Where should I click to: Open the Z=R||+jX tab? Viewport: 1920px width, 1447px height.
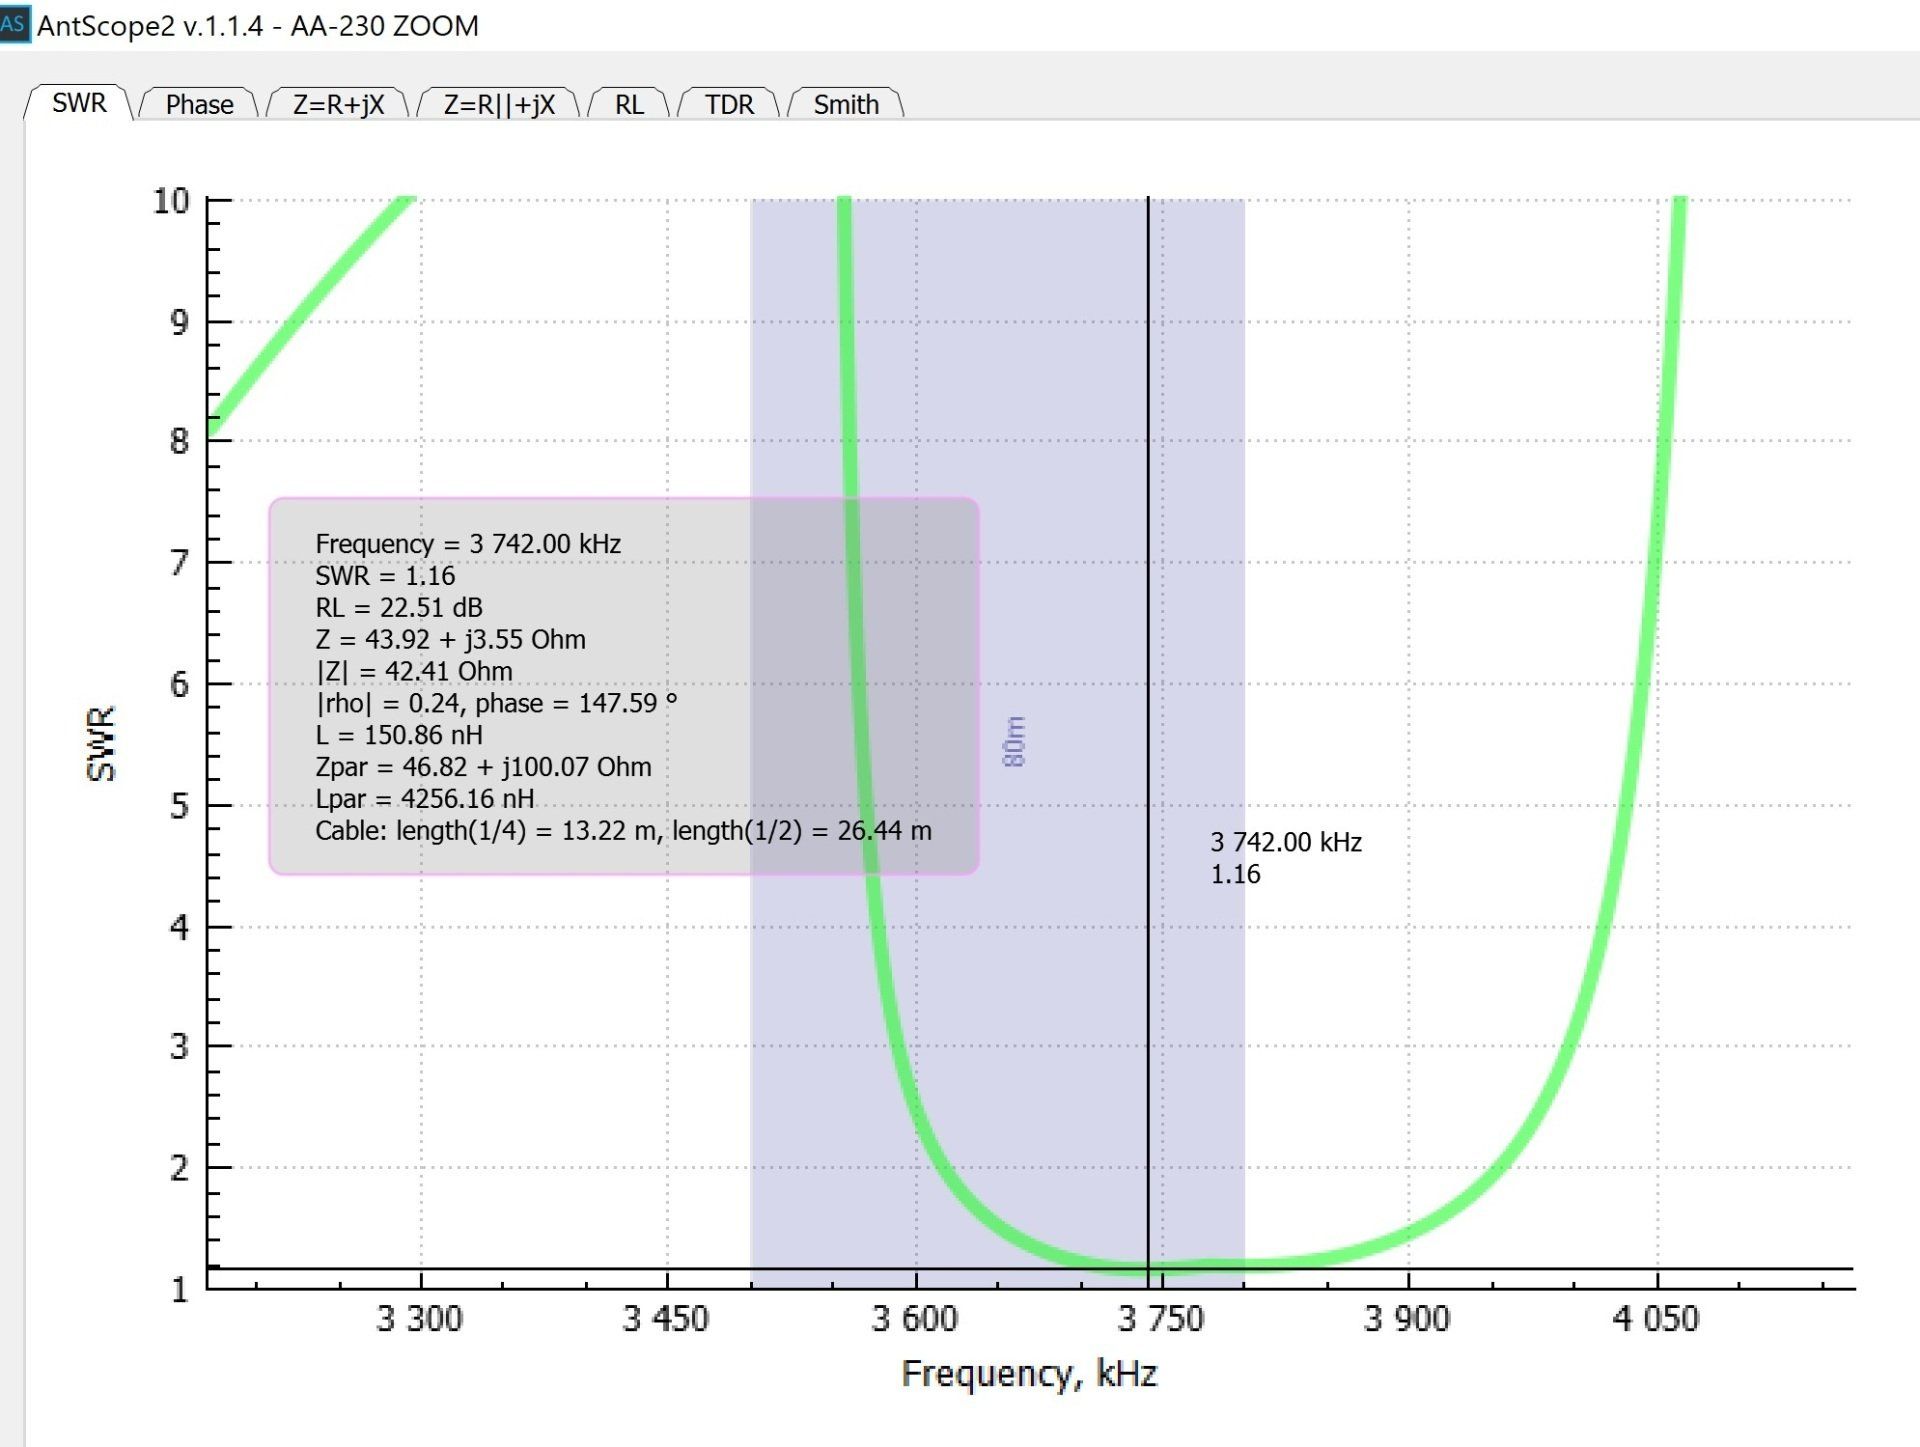pos(498,104)
